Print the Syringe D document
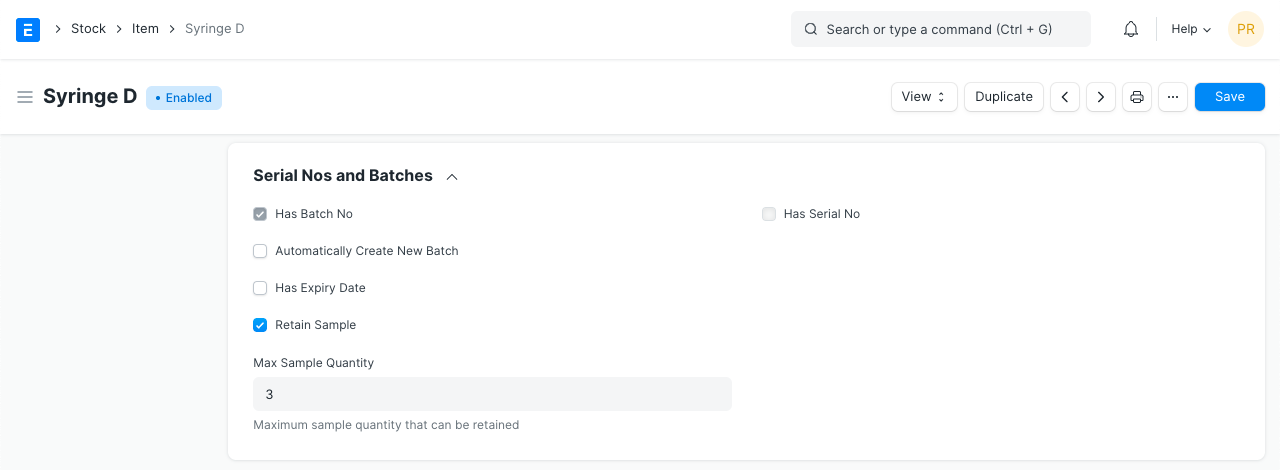Screen dimensions: 1280x470 coord(1137,97)
